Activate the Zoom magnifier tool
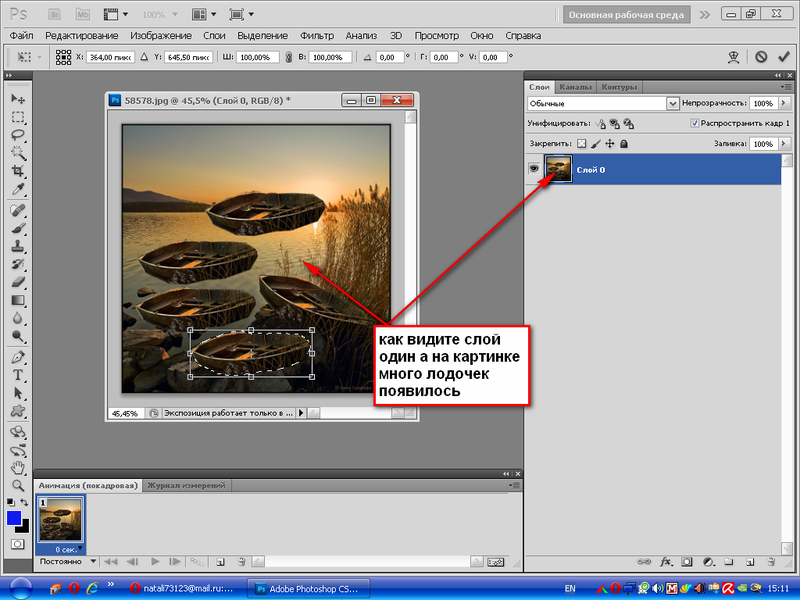Screen dimensions: 800x600 (x=18, y=485)
